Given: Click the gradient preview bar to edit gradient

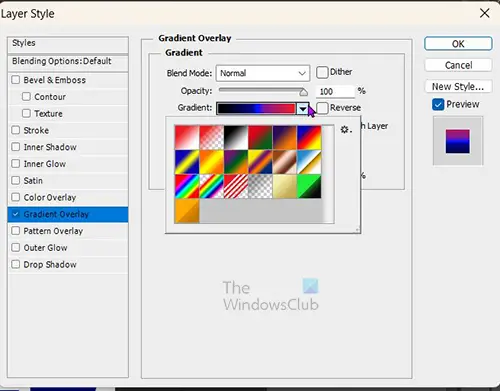Looking at the screenshot, I should pyautogui.click(x=256, y=109).
